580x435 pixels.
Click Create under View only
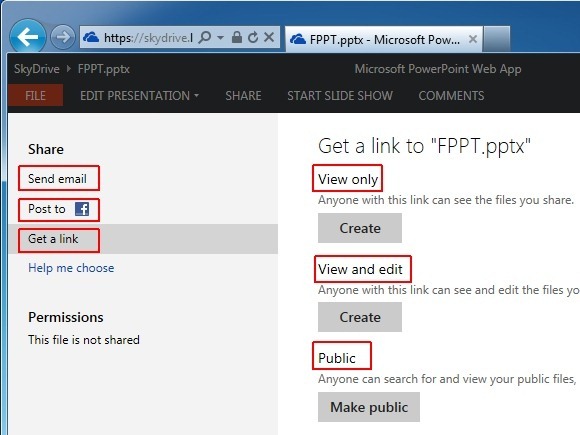click(x=360, y=228)
